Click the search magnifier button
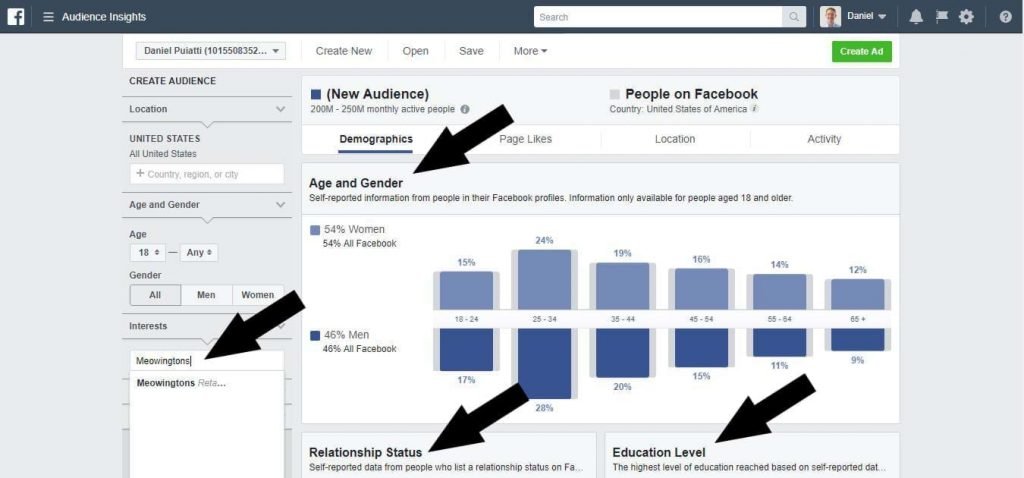 [x=794, y=17]
